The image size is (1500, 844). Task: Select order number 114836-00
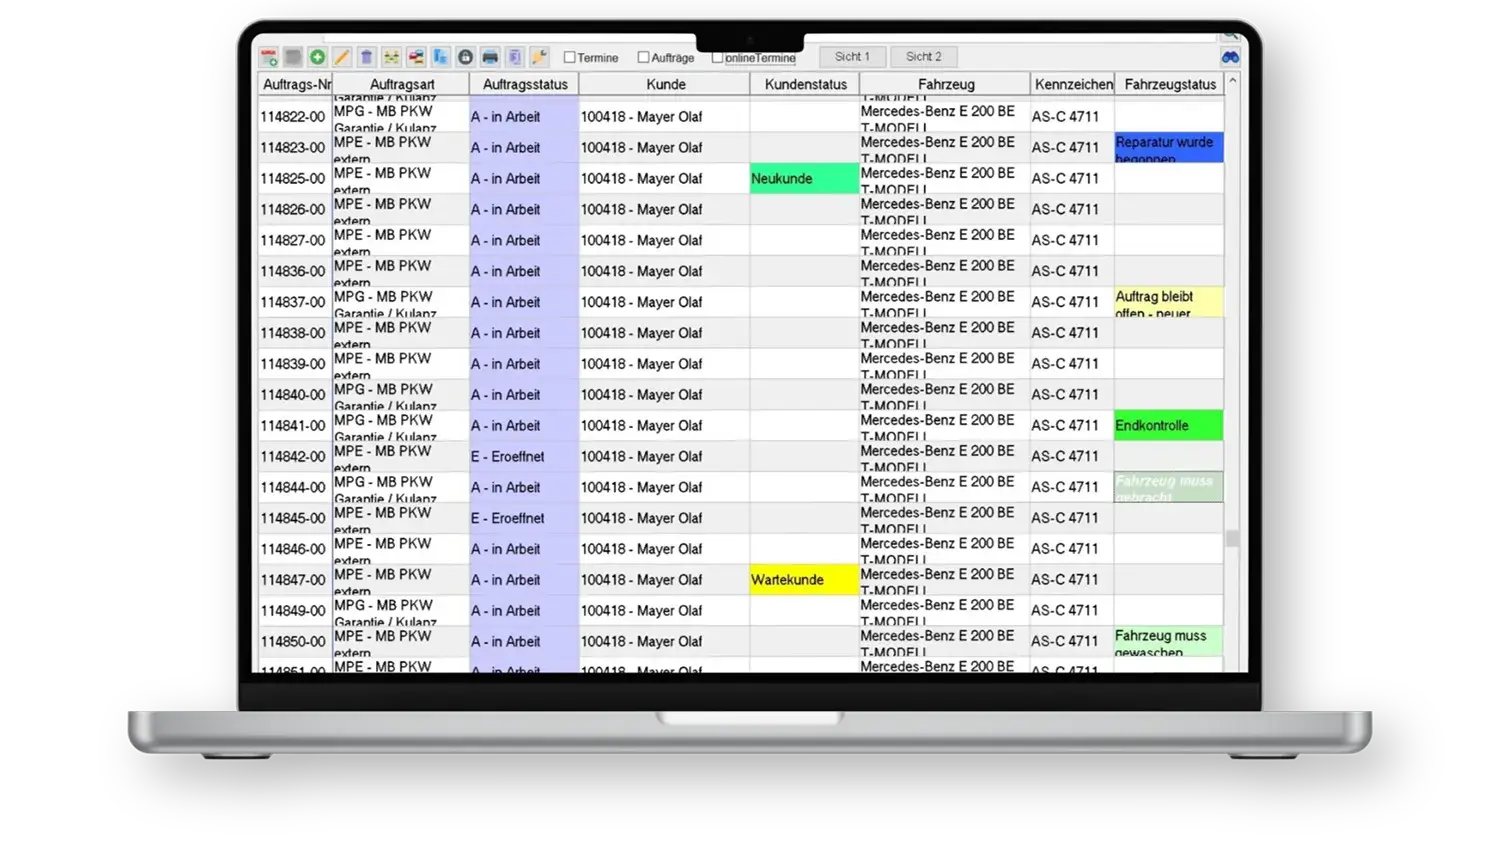click(x=293, y=272)
